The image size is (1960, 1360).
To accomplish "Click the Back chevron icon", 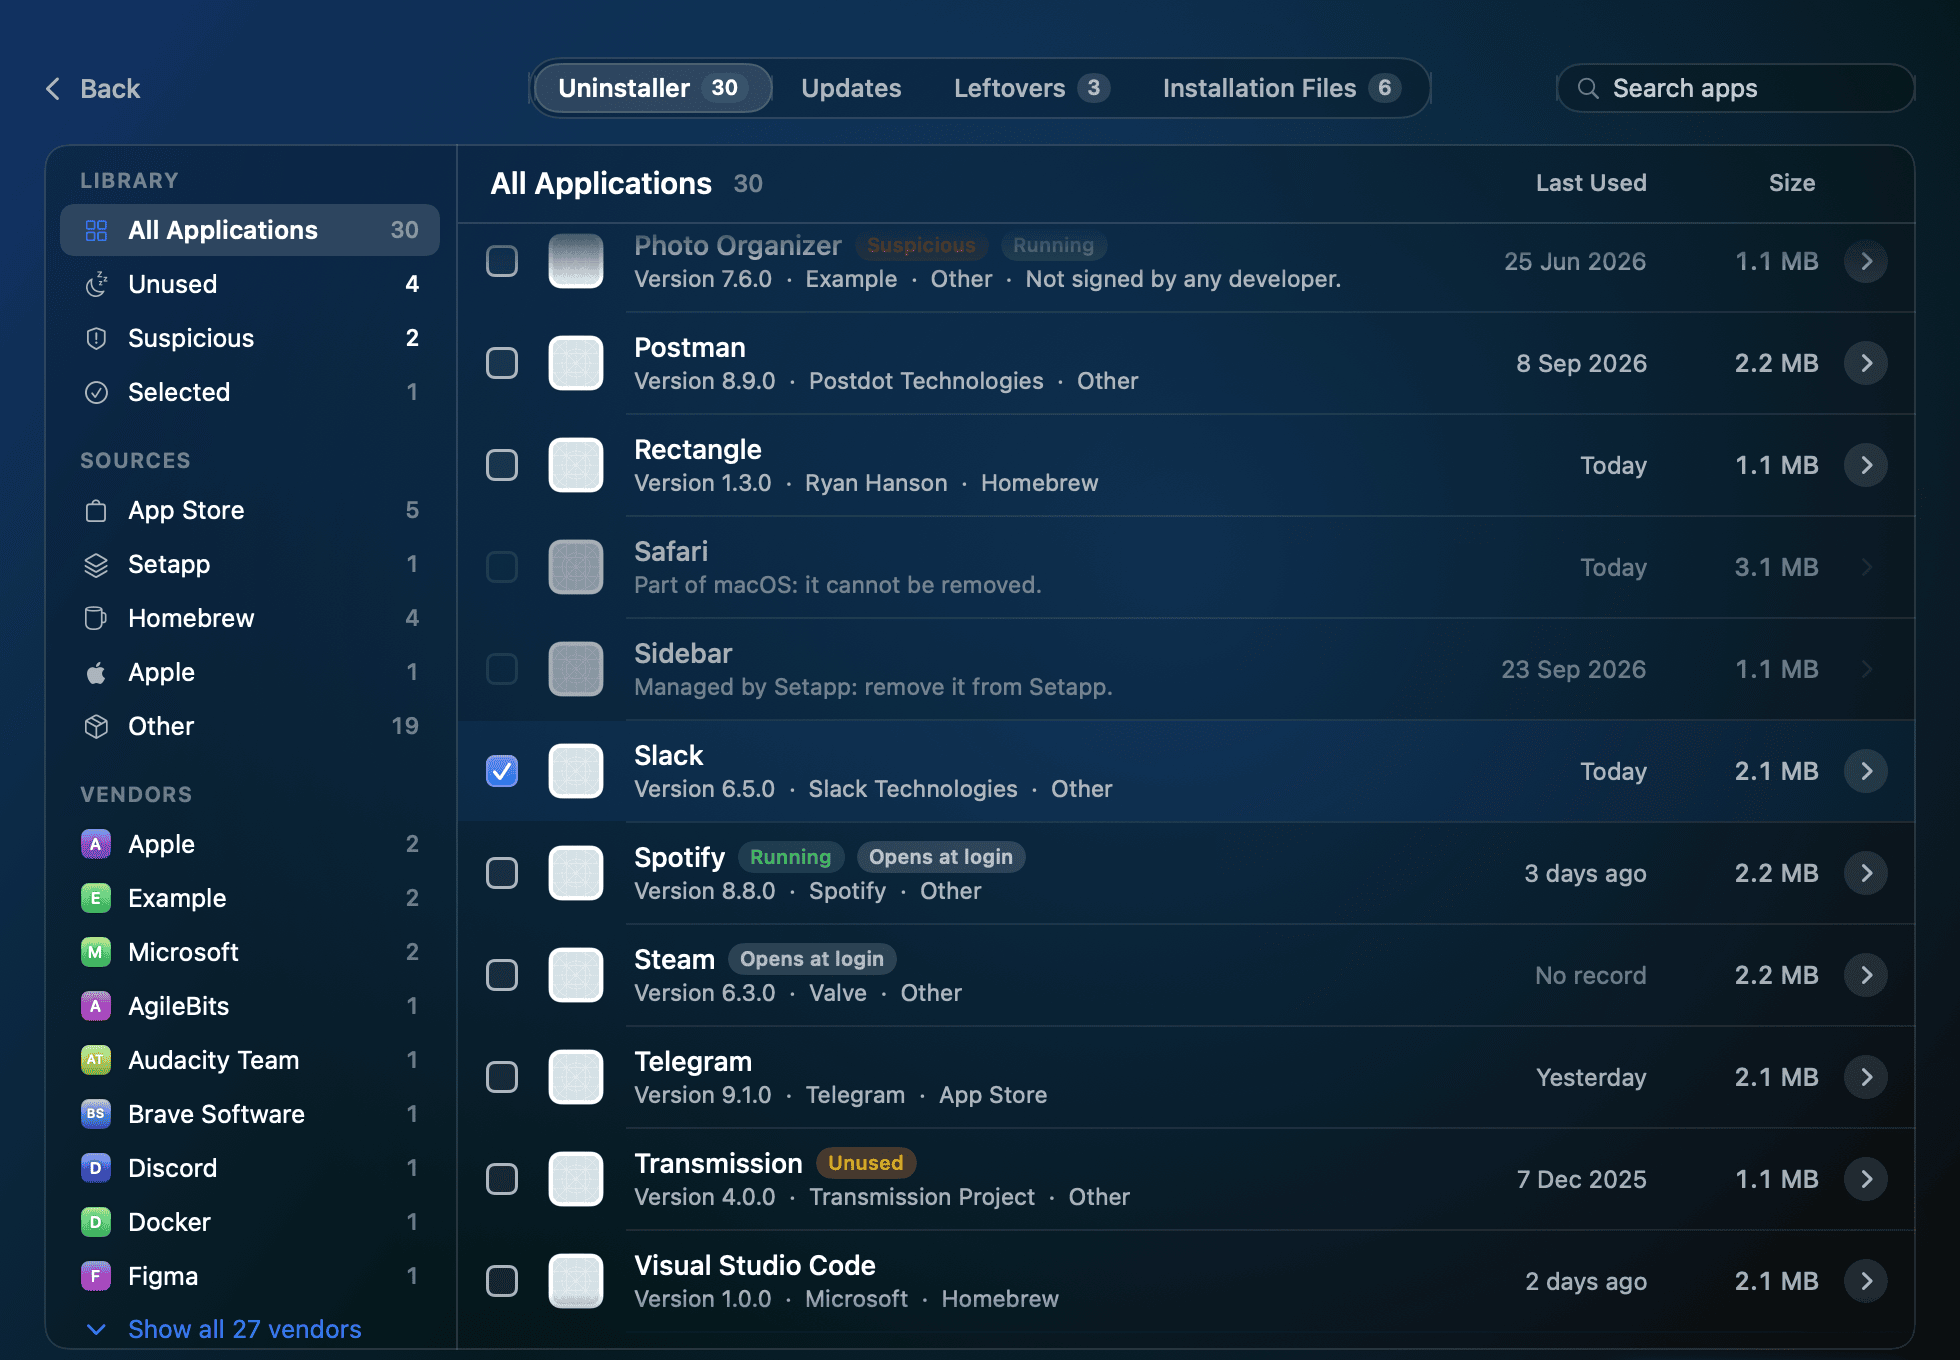I will 54,89.
